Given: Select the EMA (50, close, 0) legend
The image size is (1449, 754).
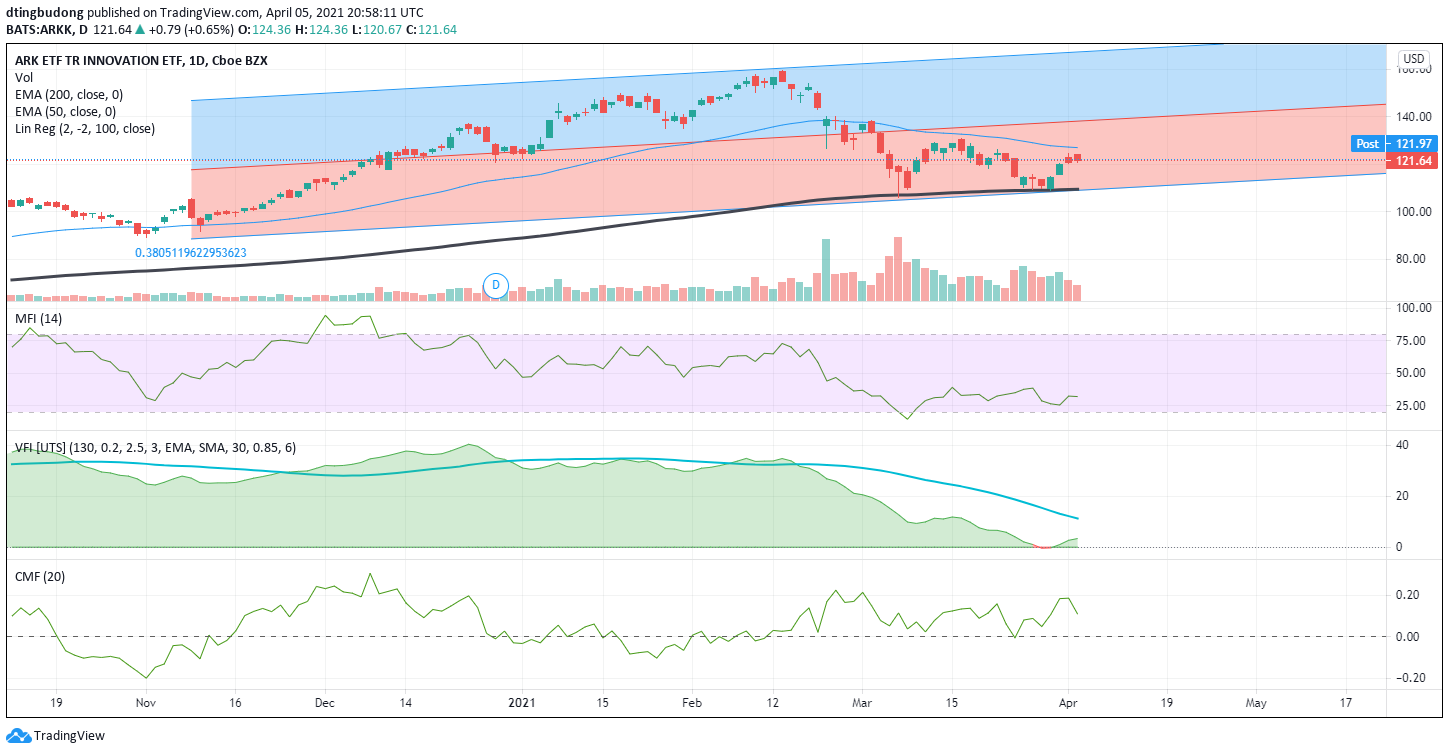Looking at the screenshot, I should click(66, 111).
